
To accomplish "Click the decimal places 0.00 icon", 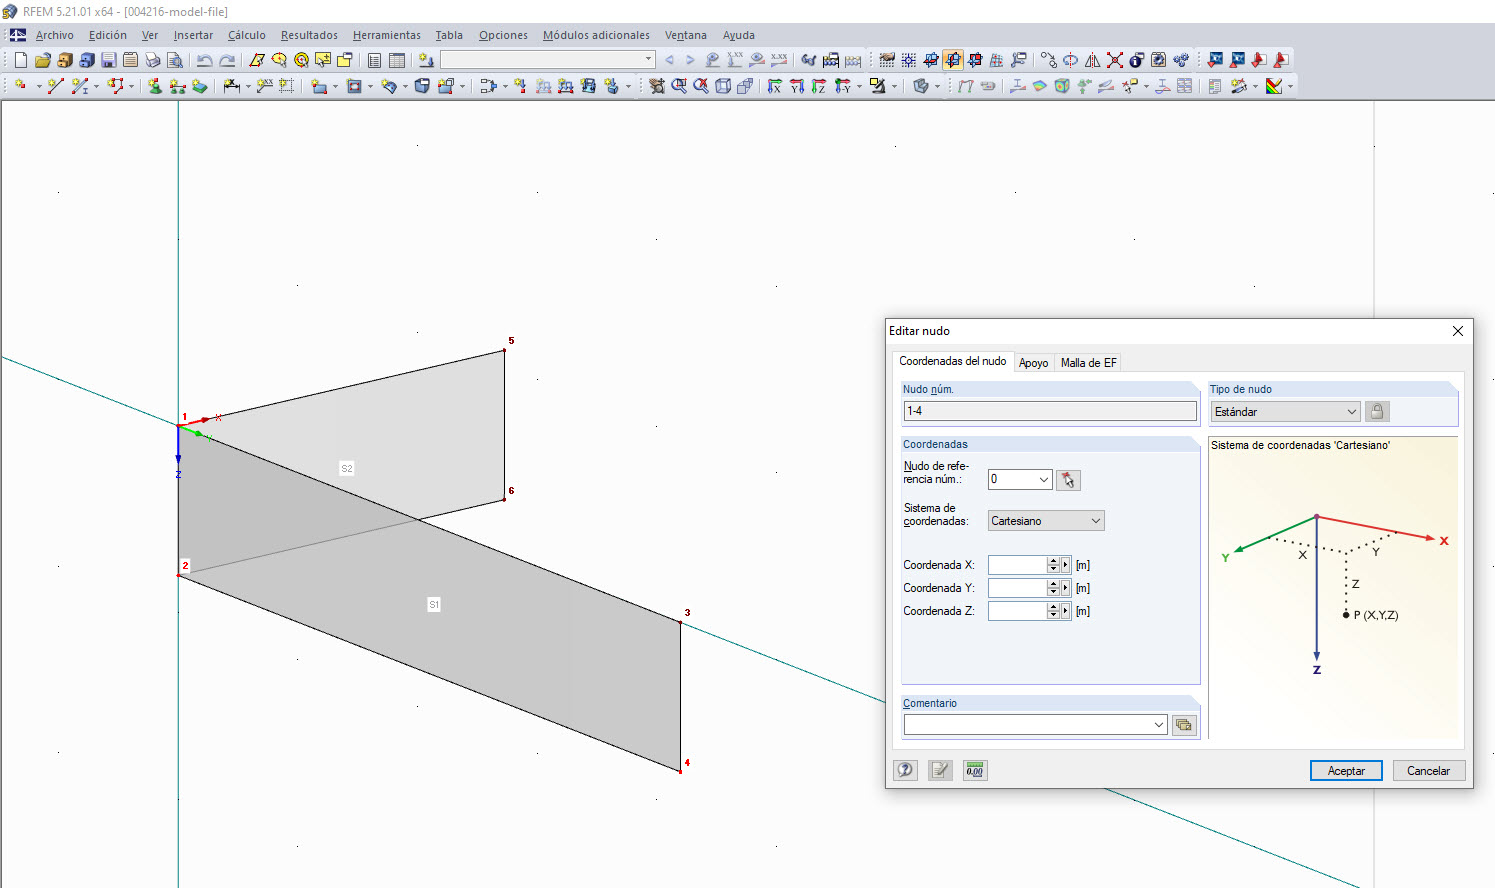I will (x=975, y=770).
